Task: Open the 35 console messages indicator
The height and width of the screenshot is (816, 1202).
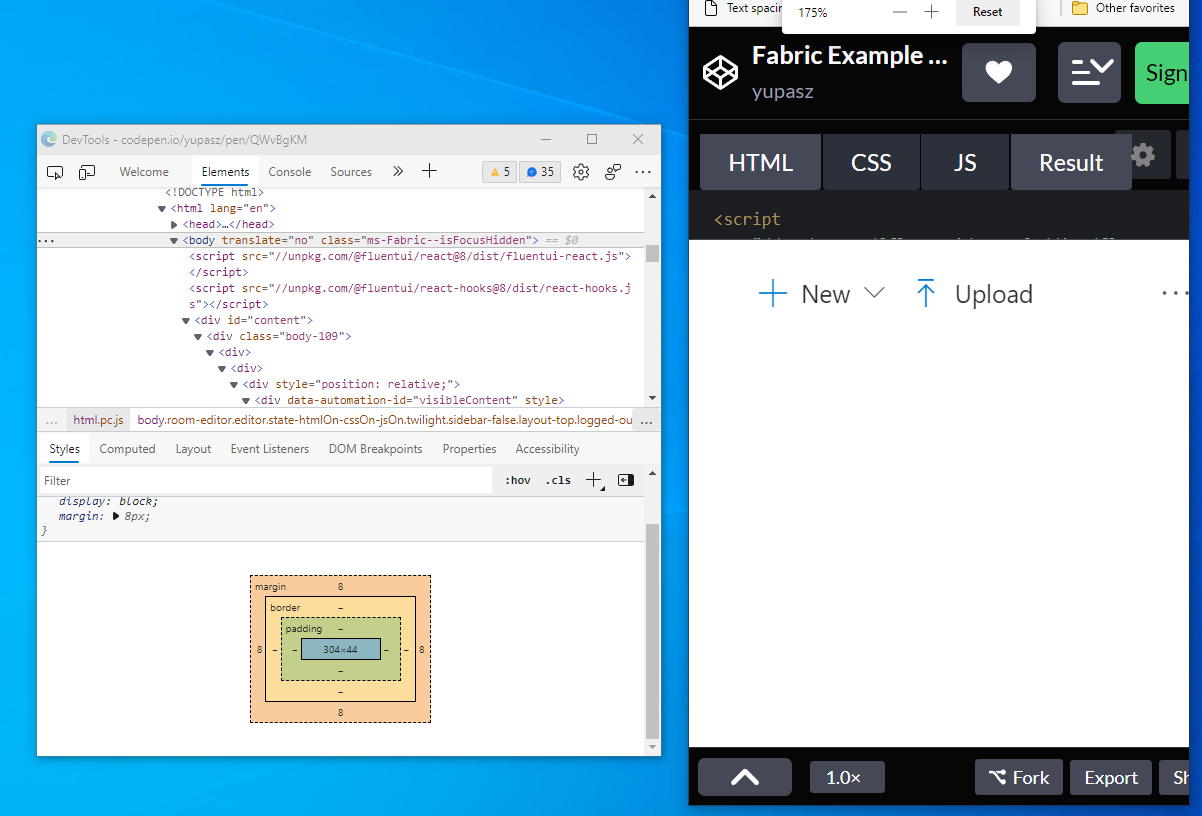Action: (x=539, y=172)
